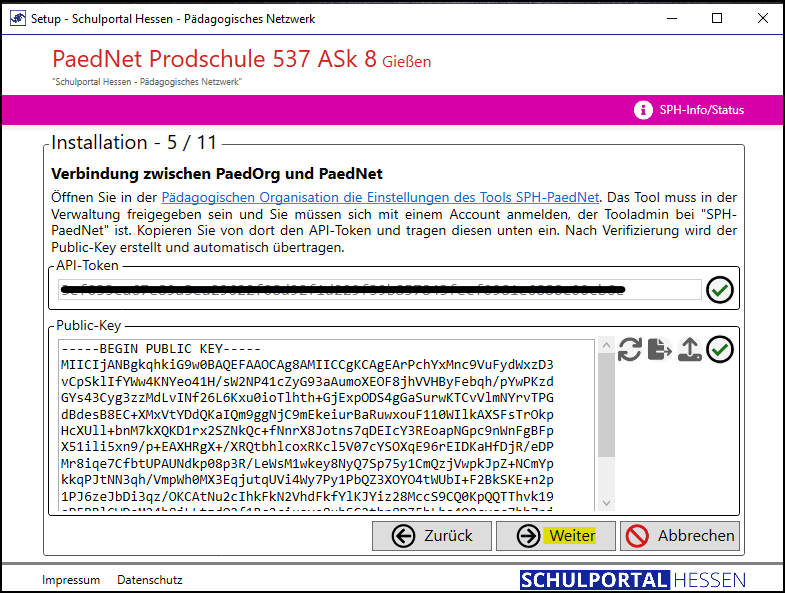Click the key line starting with HcXUll+bnM7kXQKD1rx2

point(307,431)
